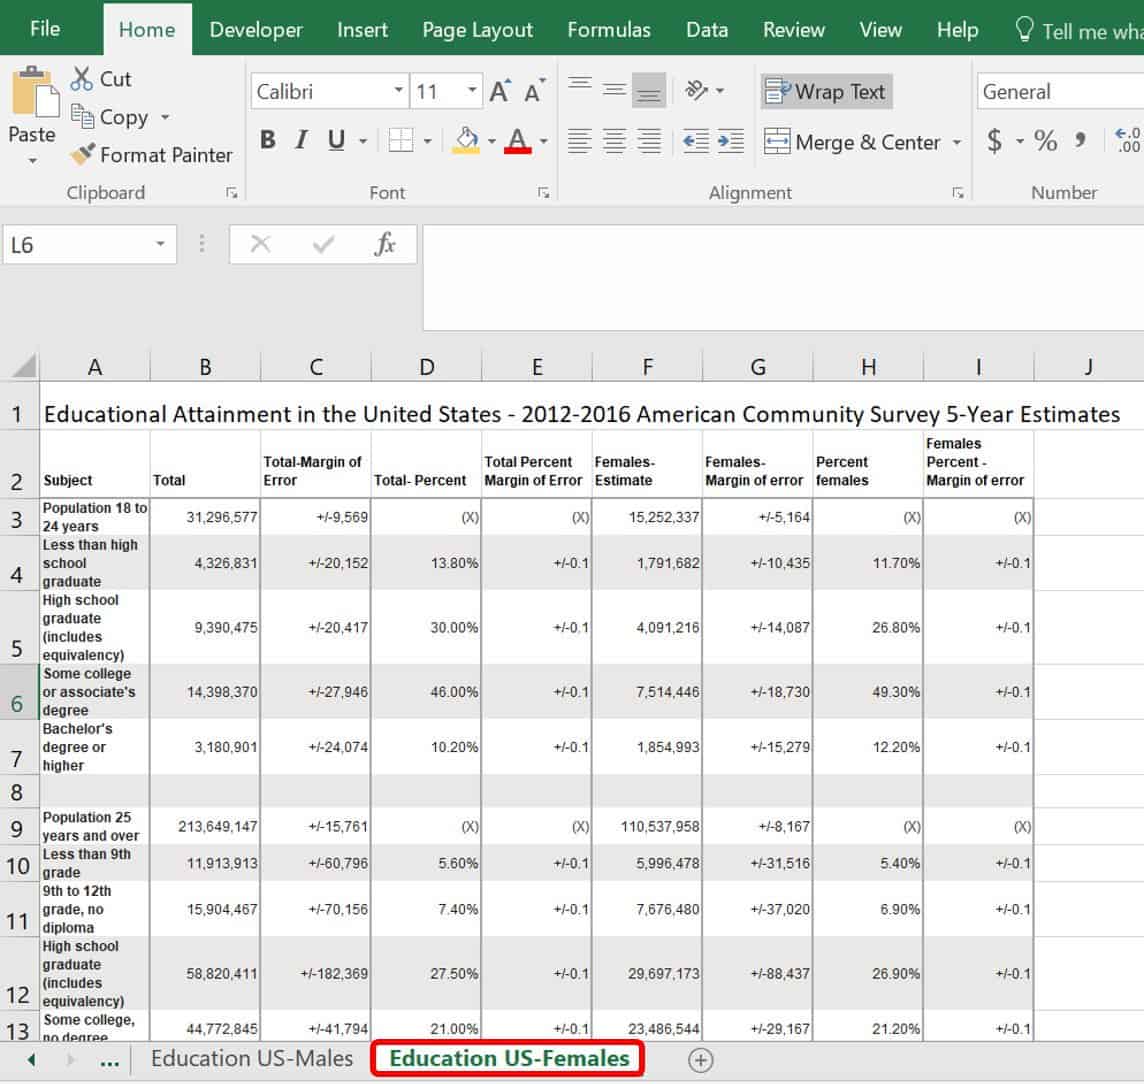Open the Calibri font name dropdown

coord(398,90)
